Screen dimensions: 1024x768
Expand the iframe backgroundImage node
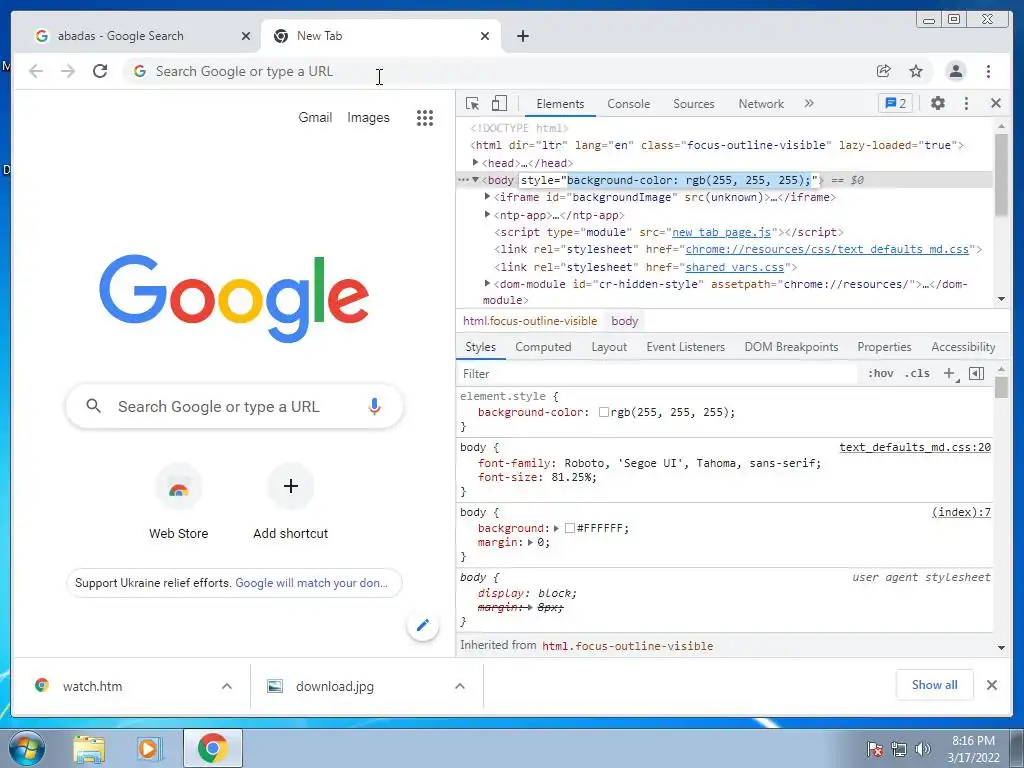tap(487, 197)
